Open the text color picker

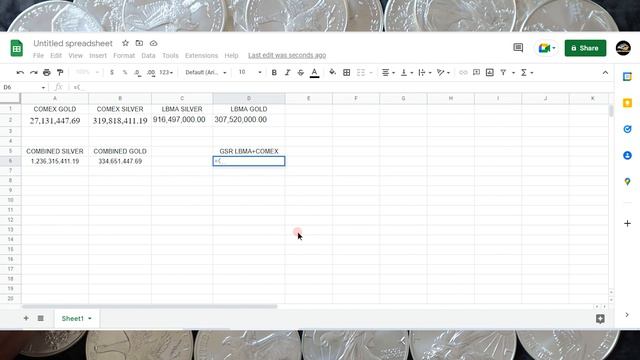[314, 73]
